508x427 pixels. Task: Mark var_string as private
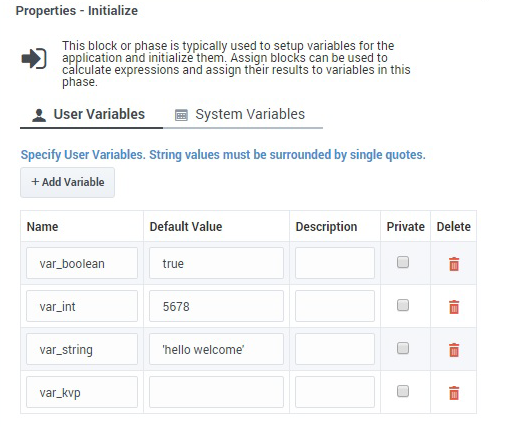(x=403, y=348)
